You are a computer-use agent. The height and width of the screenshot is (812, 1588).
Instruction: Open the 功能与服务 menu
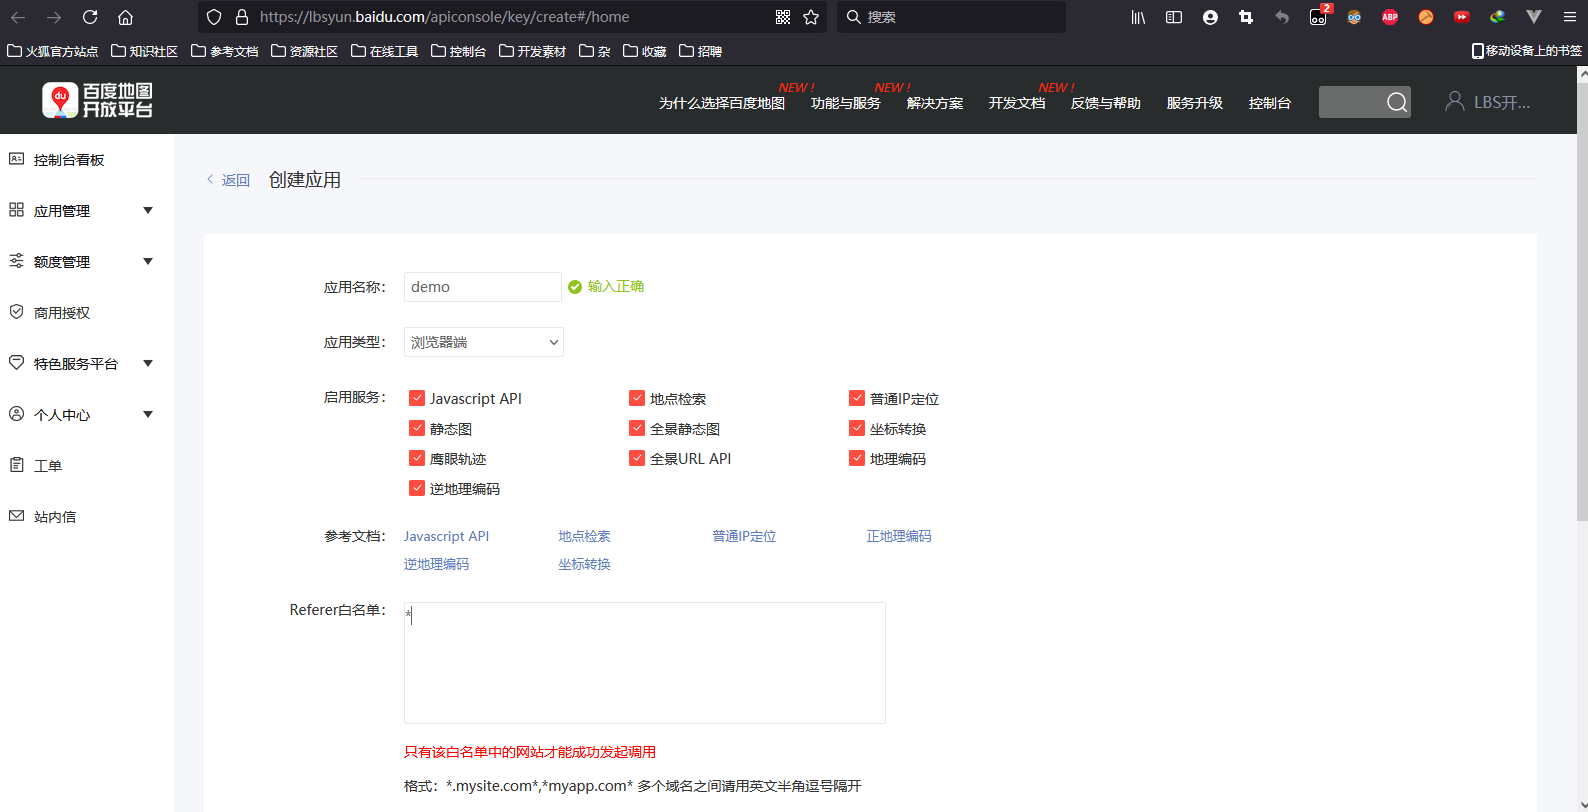(846, 103)
